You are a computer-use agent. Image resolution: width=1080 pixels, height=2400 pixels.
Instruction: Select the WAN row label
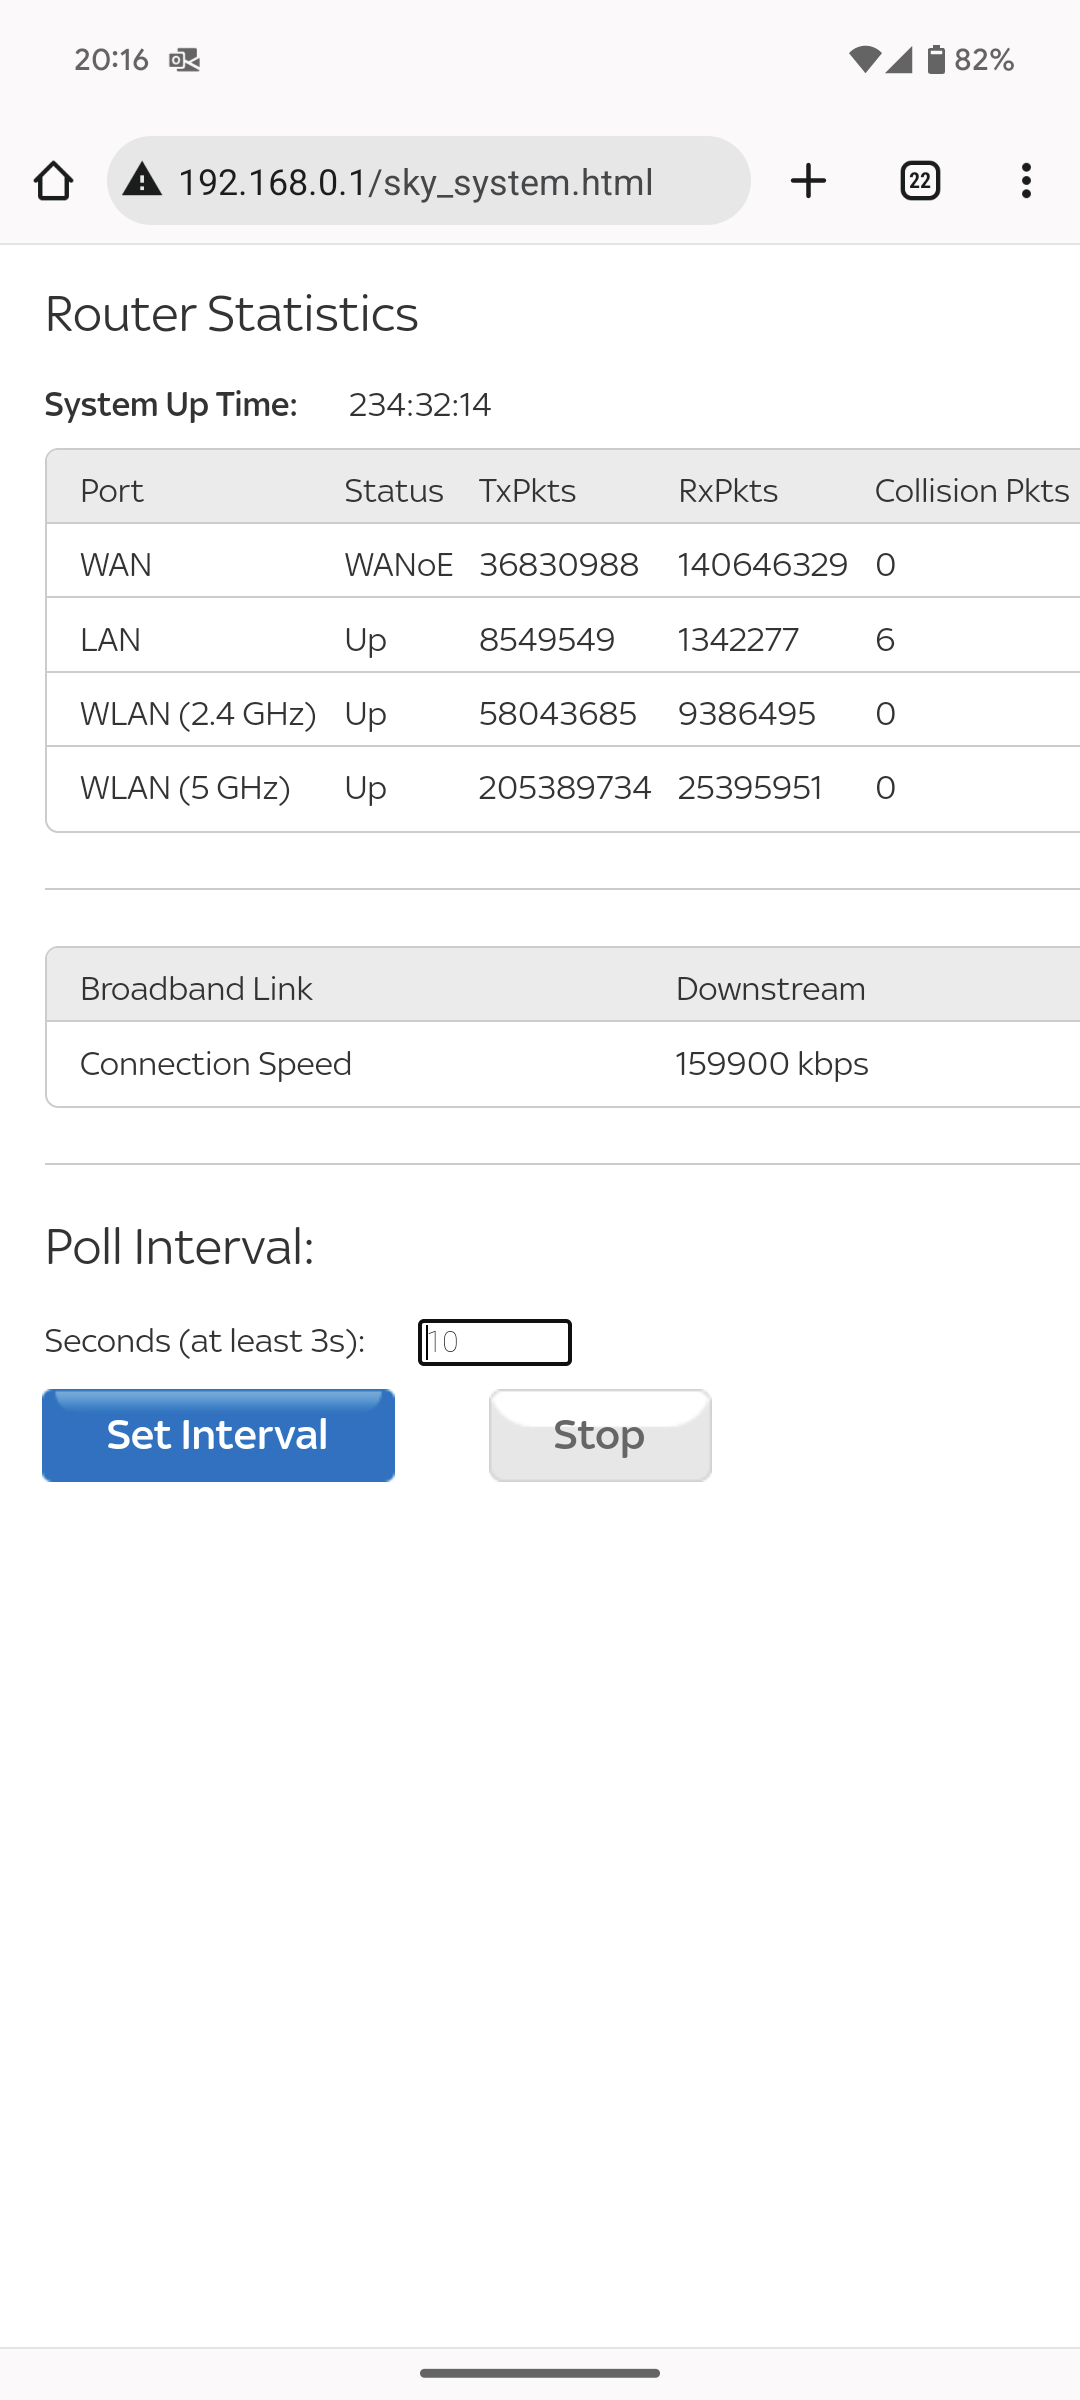coord(116,565)
